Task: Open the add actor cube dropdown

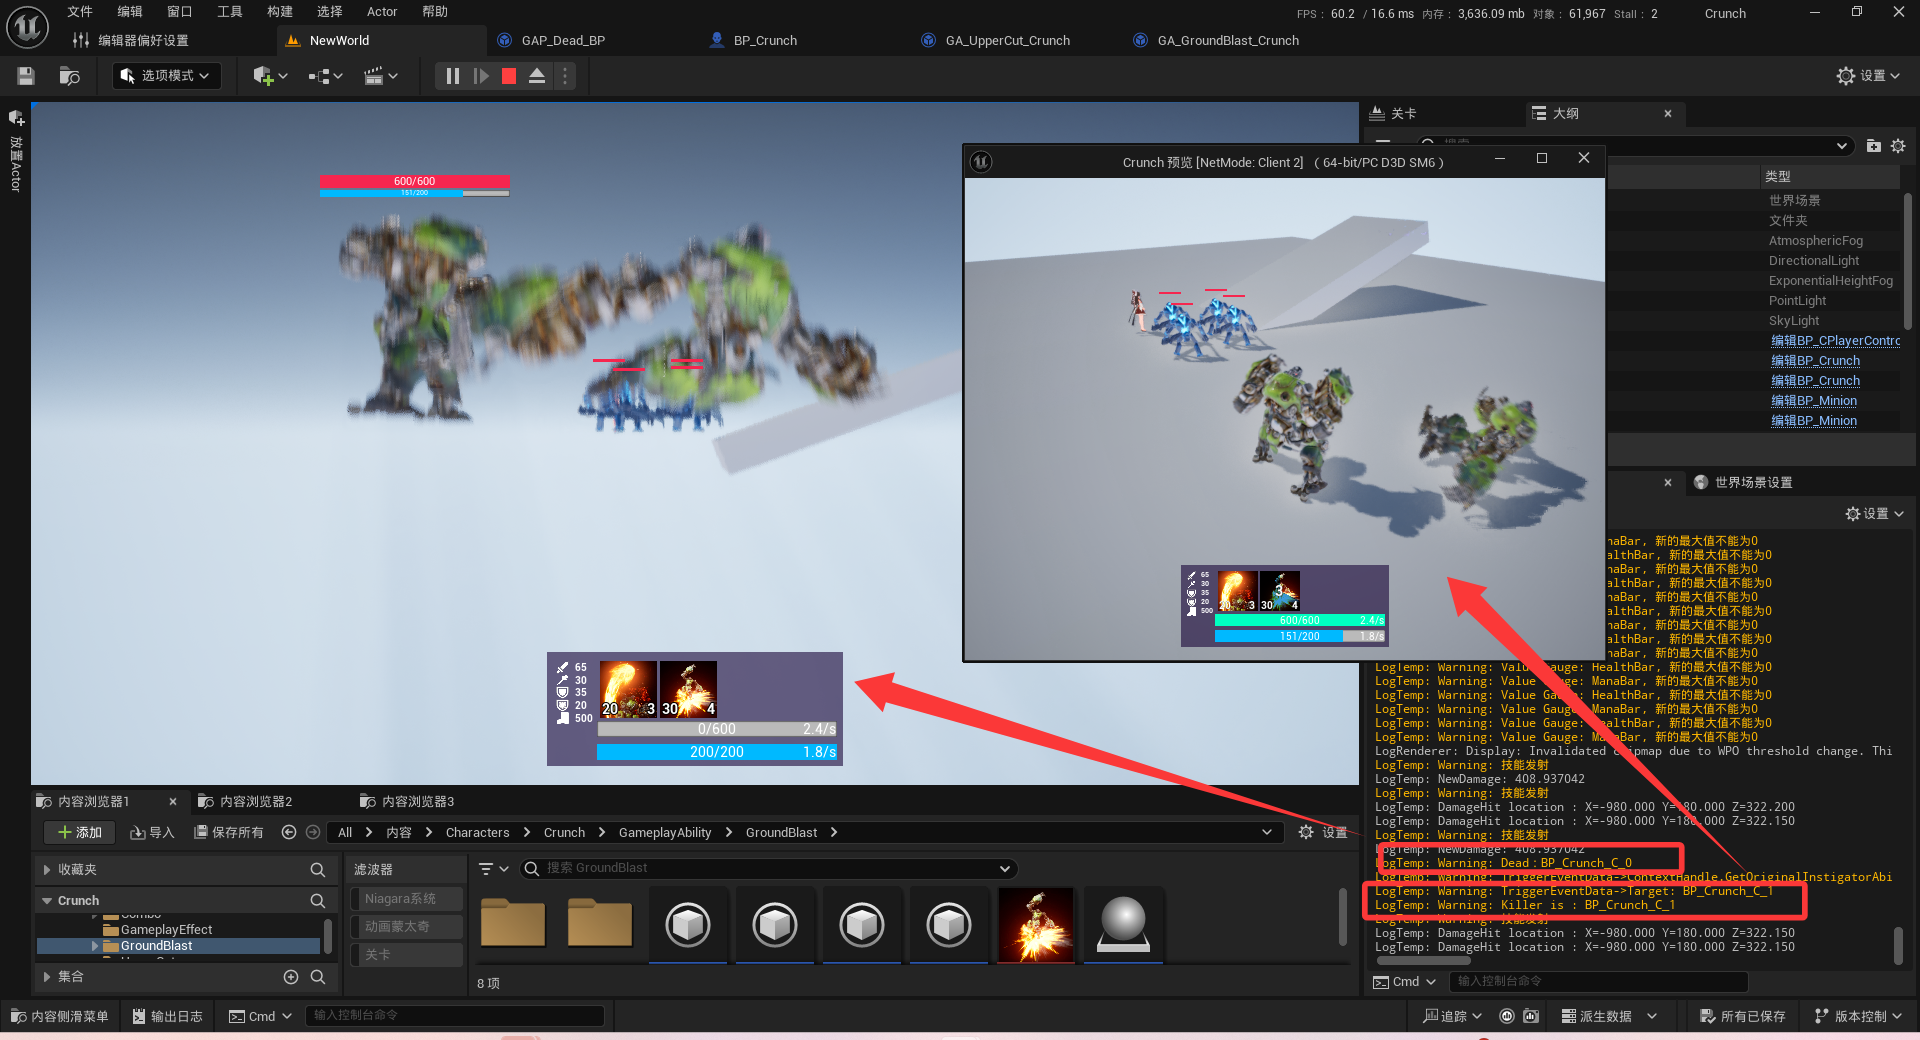Action: [x=270, y=76]
